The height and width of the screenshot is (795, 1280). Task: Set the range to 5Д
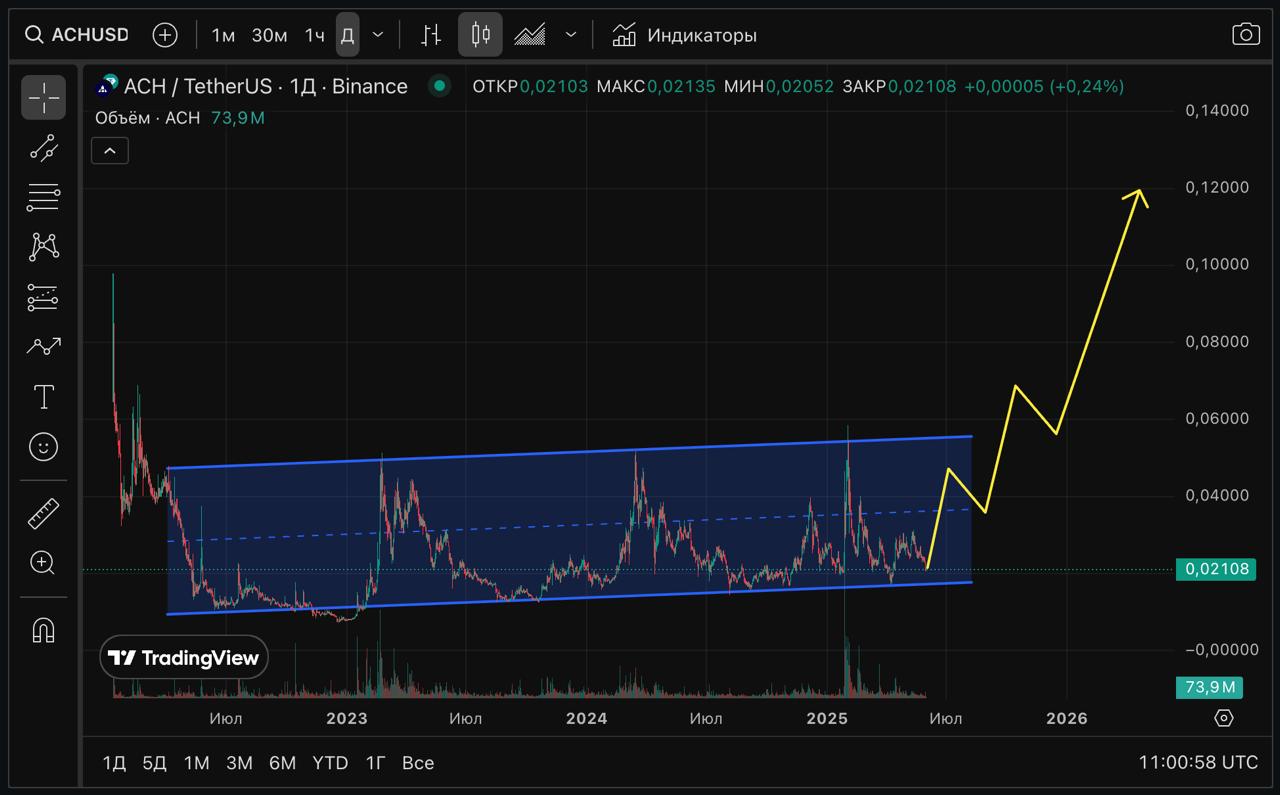(154, 763)
